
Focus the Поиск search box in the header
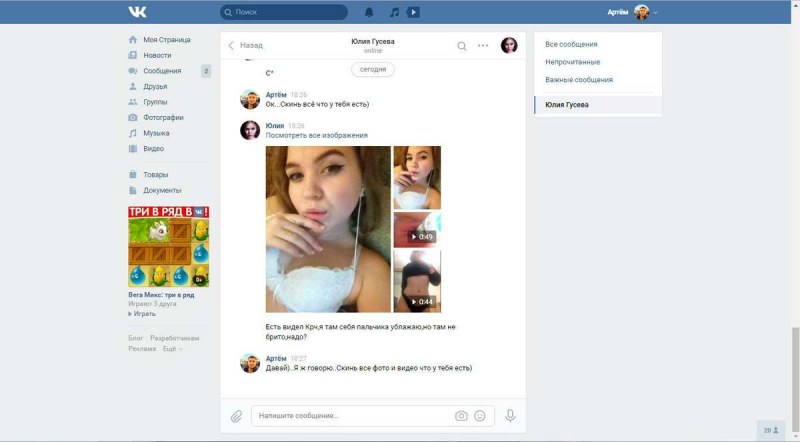click(x=285, y=12)
